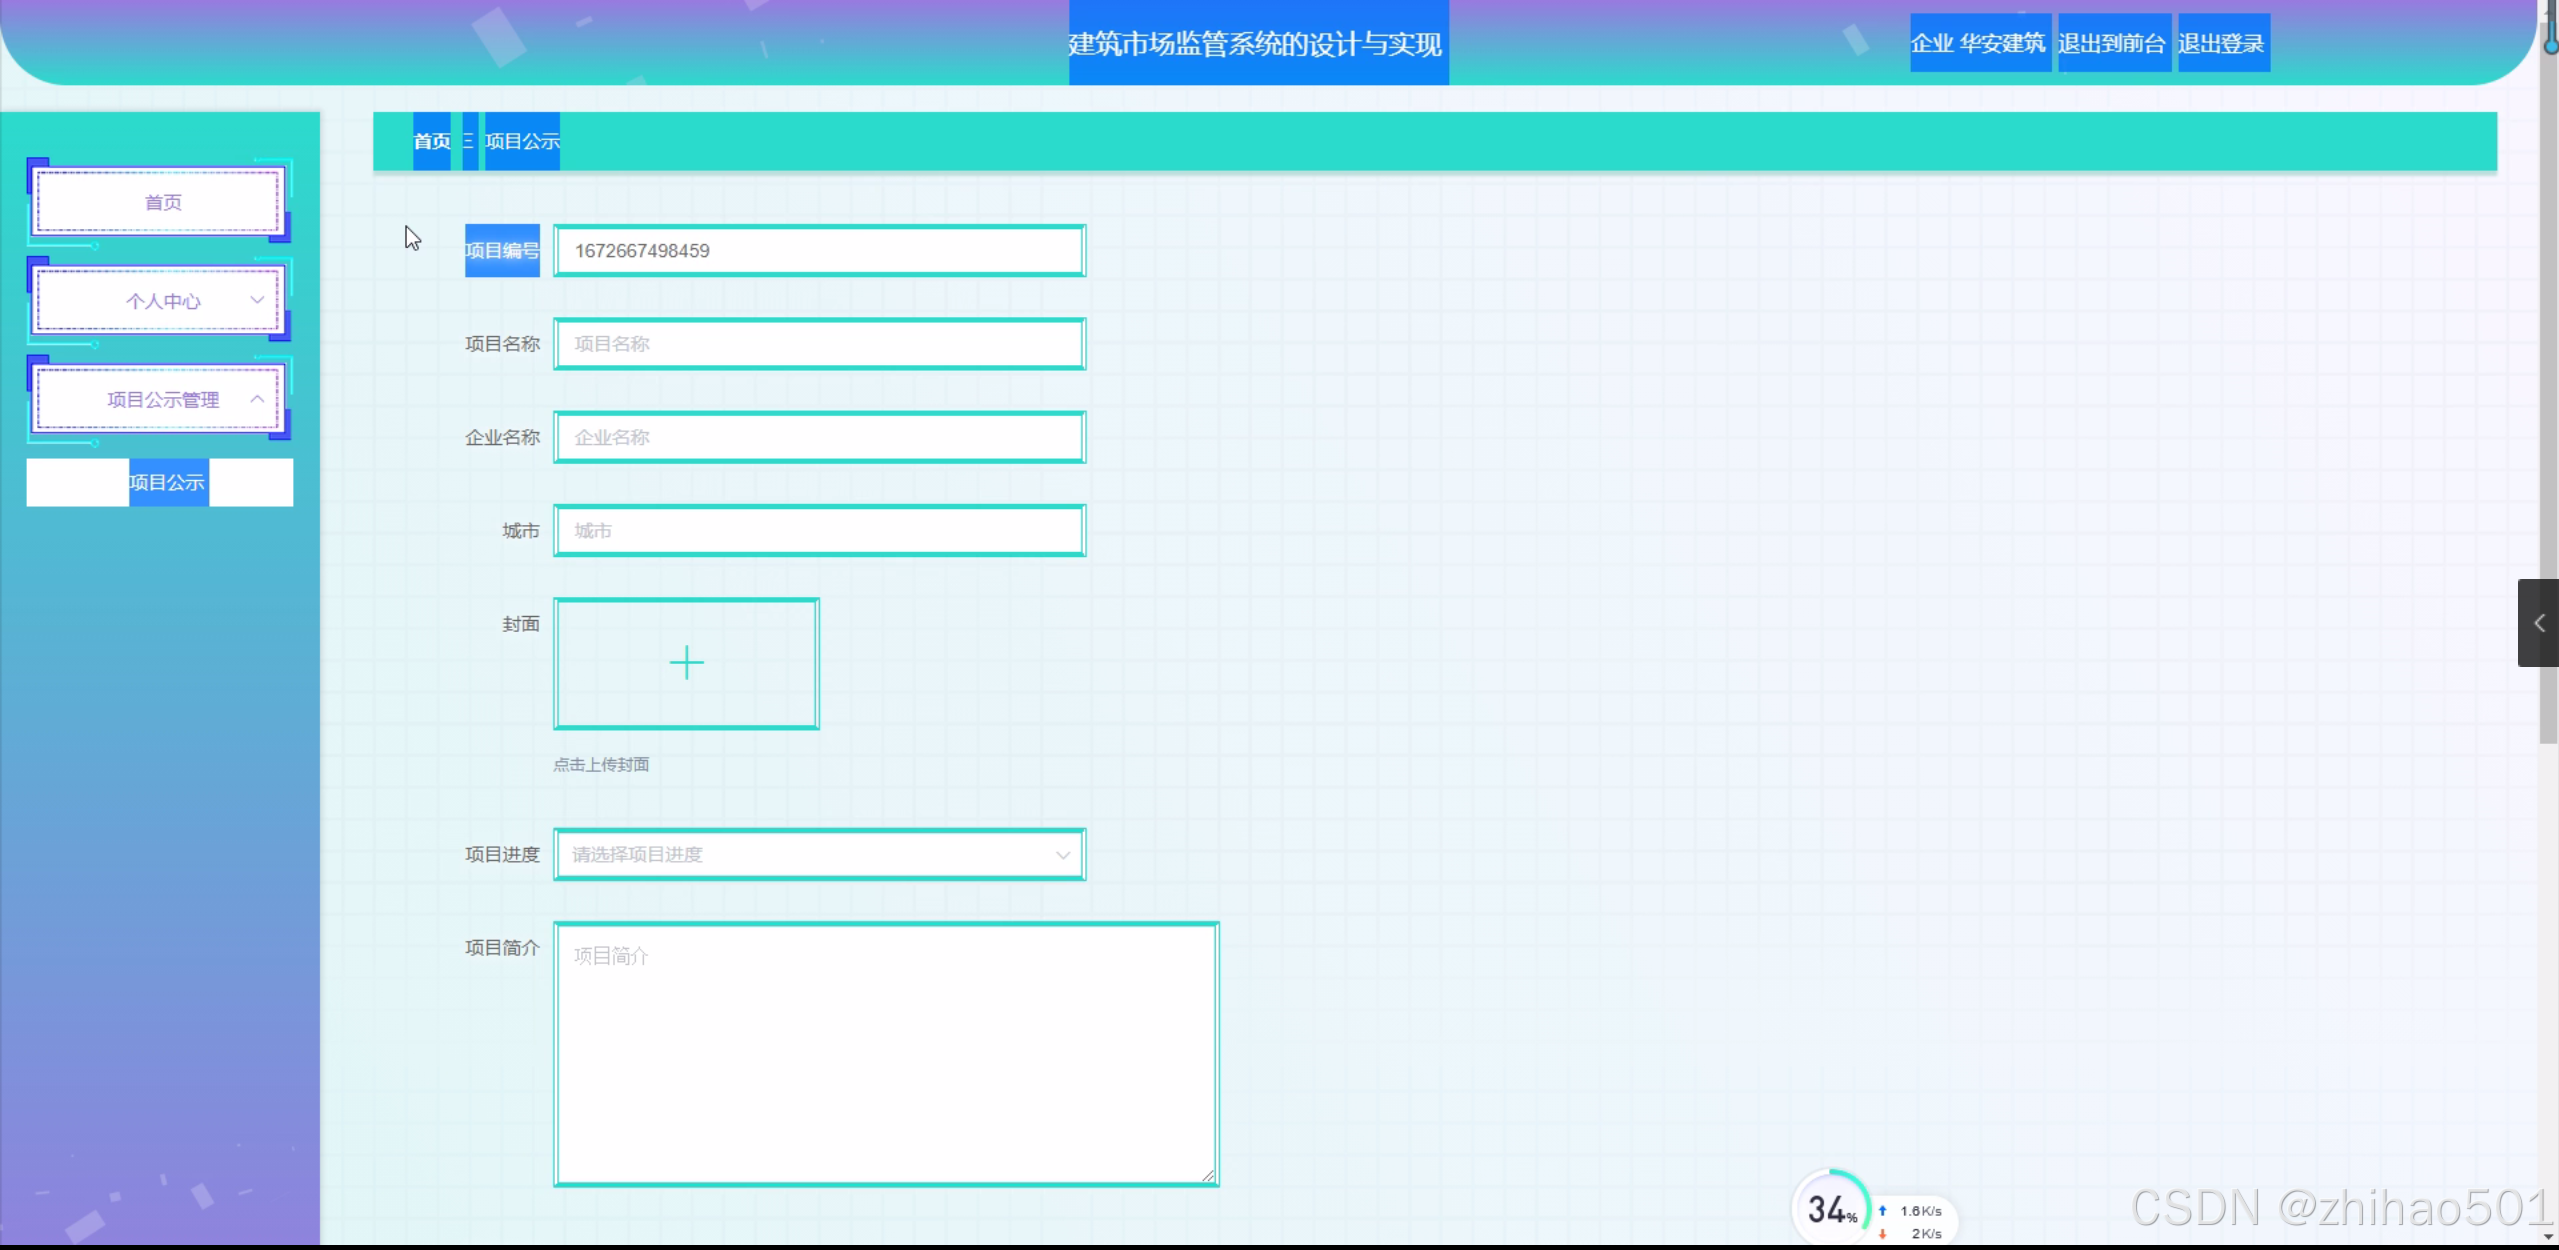Click the 首页 breadcrumb link
This screenshot has width=2559, height=1250.
pyautogui.click(x=432, y=141)
